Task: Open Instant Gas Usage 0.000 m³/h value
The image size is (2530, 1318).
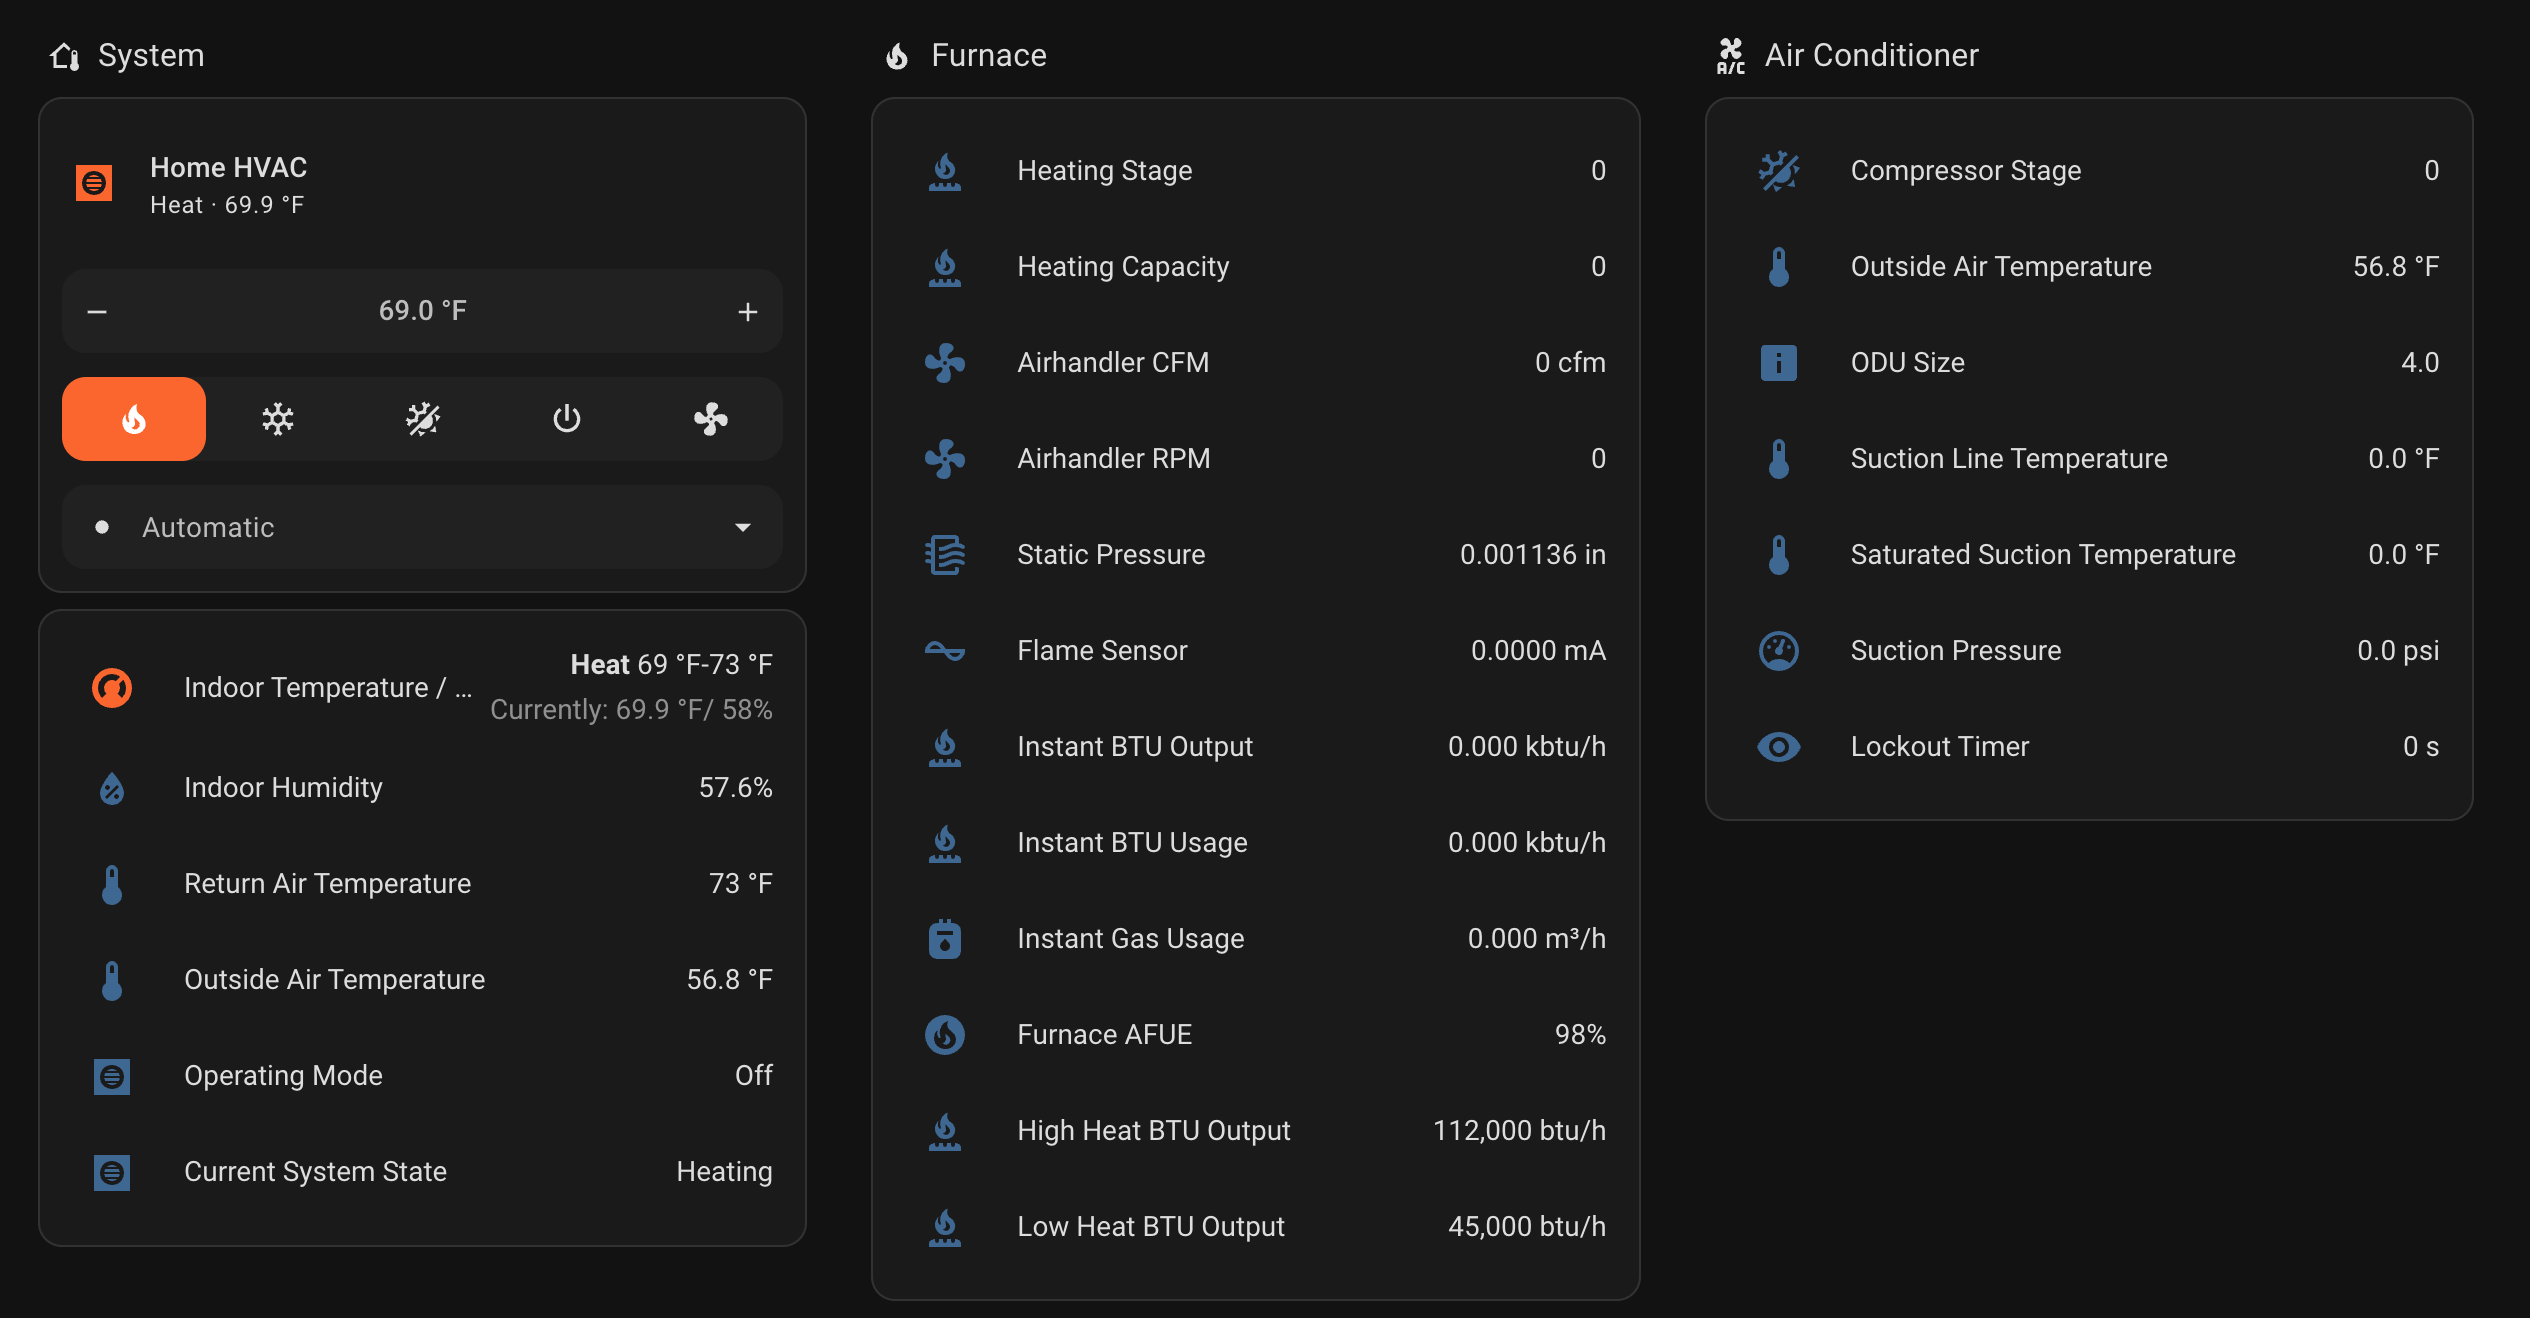Action: 1537,939
